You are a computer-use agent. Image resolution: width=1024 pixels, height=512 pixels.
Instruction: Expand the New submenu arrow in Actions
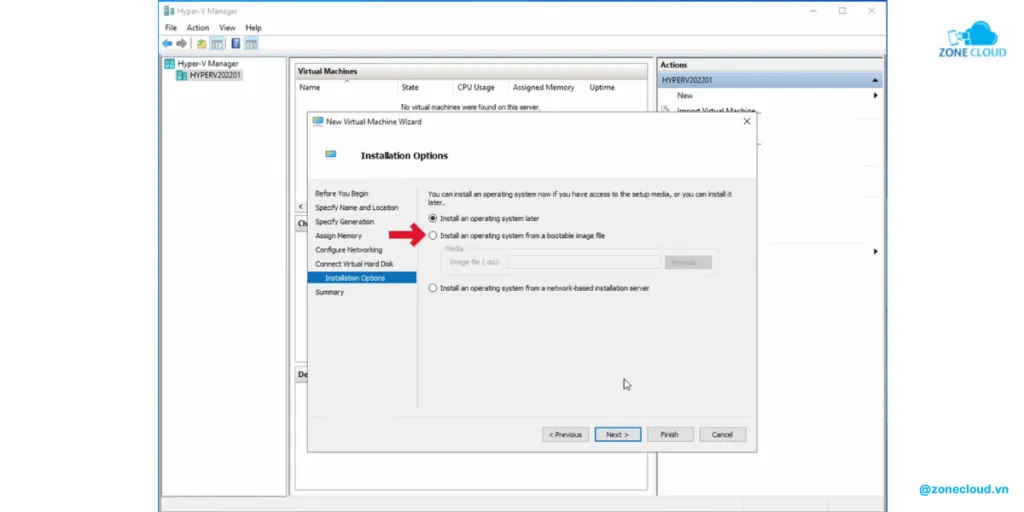(875, 95)
